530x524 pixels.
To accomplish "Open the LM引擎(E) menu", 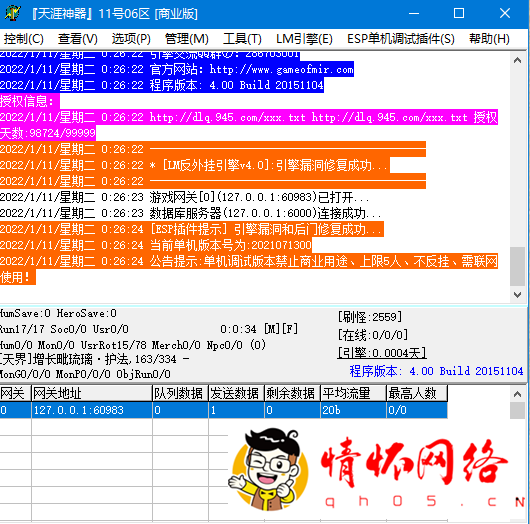I will (x=304, y=39).
